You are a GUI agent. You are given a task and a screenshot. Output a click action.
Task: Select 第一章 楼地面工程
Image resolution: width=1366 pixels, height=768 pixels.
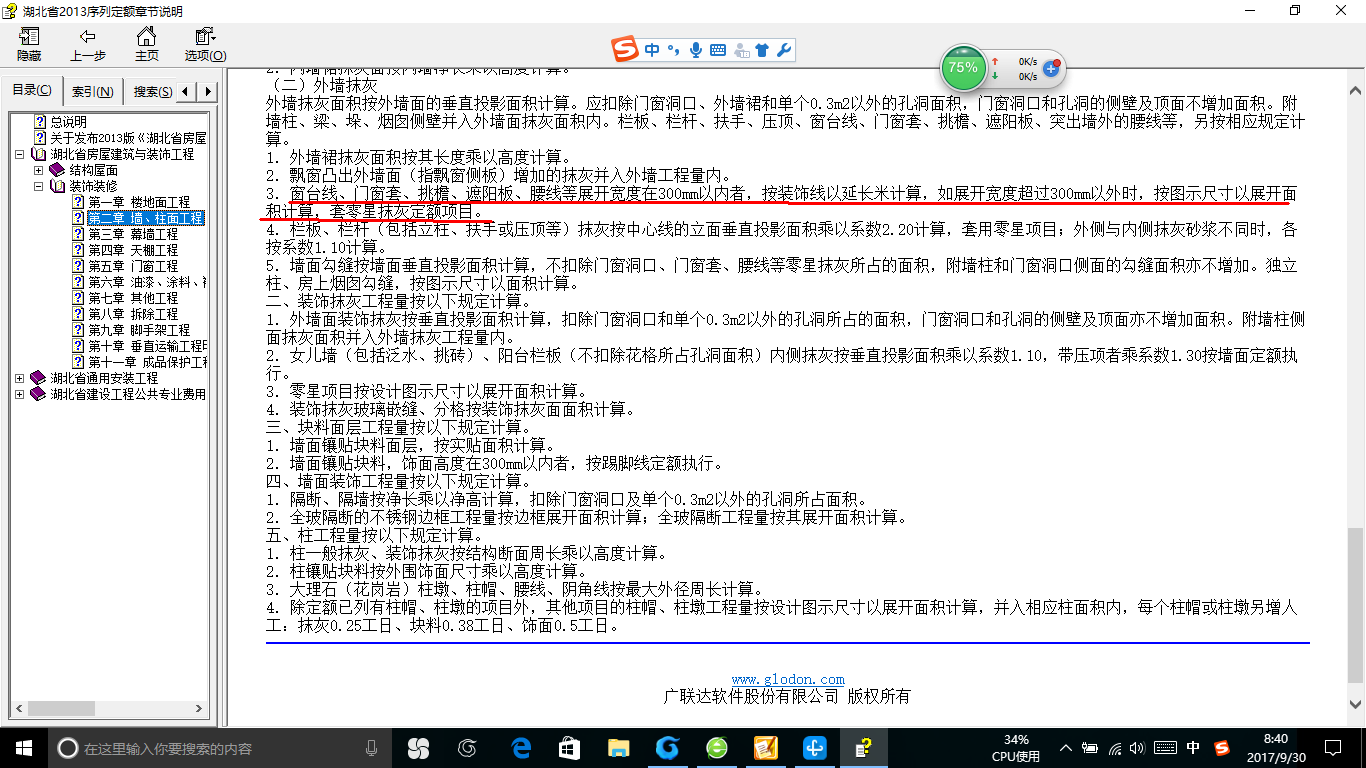[139, 202]
